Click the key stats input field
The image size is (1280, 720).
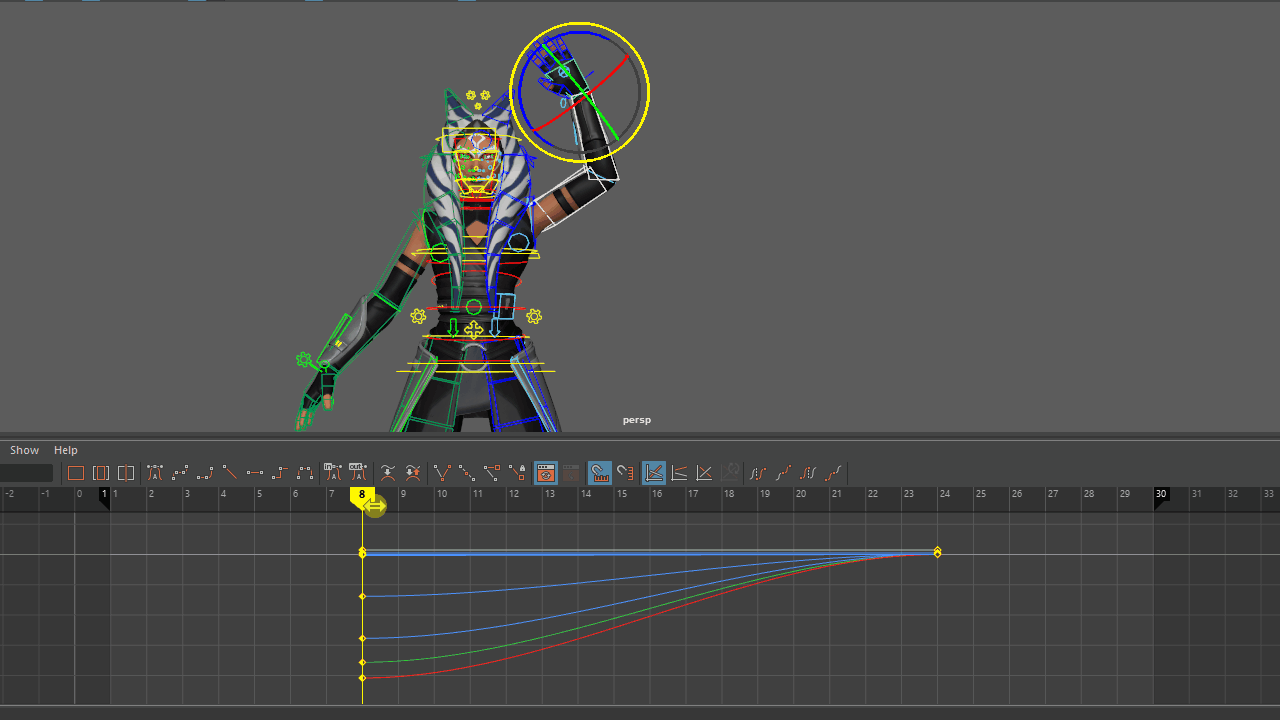pos(27,473)
